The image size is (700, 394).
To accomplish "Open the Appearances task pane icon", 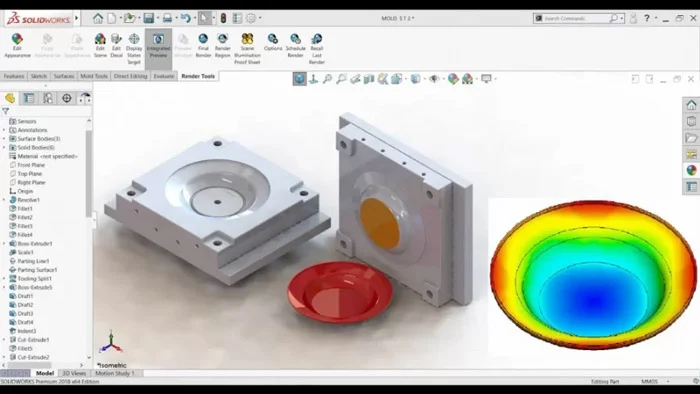I will (691, 170).
